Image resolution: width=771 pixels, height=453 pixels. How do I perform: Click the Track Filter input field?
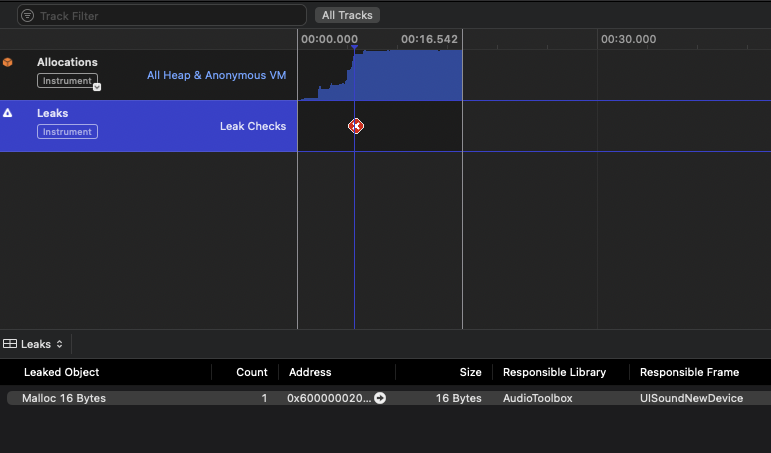coord(162,16)
